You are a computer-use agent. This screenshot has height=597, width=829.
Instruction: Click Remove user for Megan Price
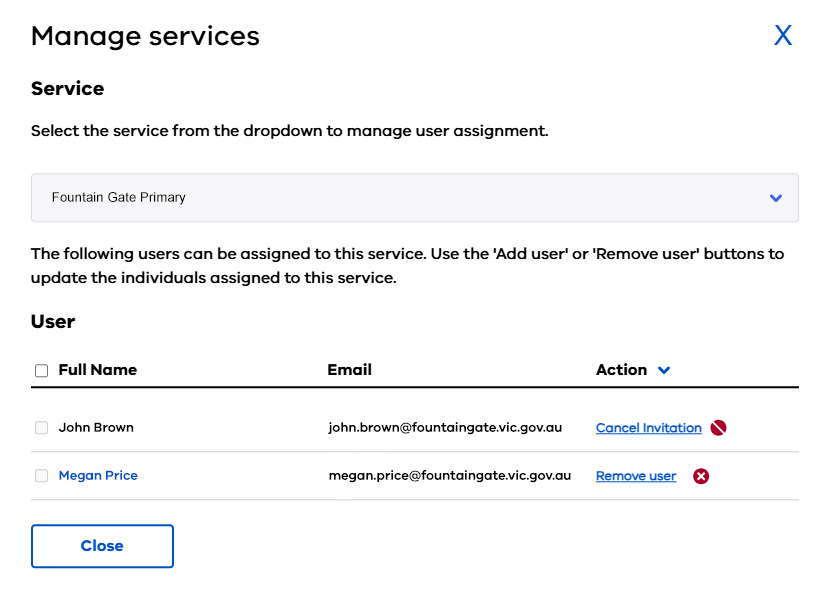click(635, 476)
